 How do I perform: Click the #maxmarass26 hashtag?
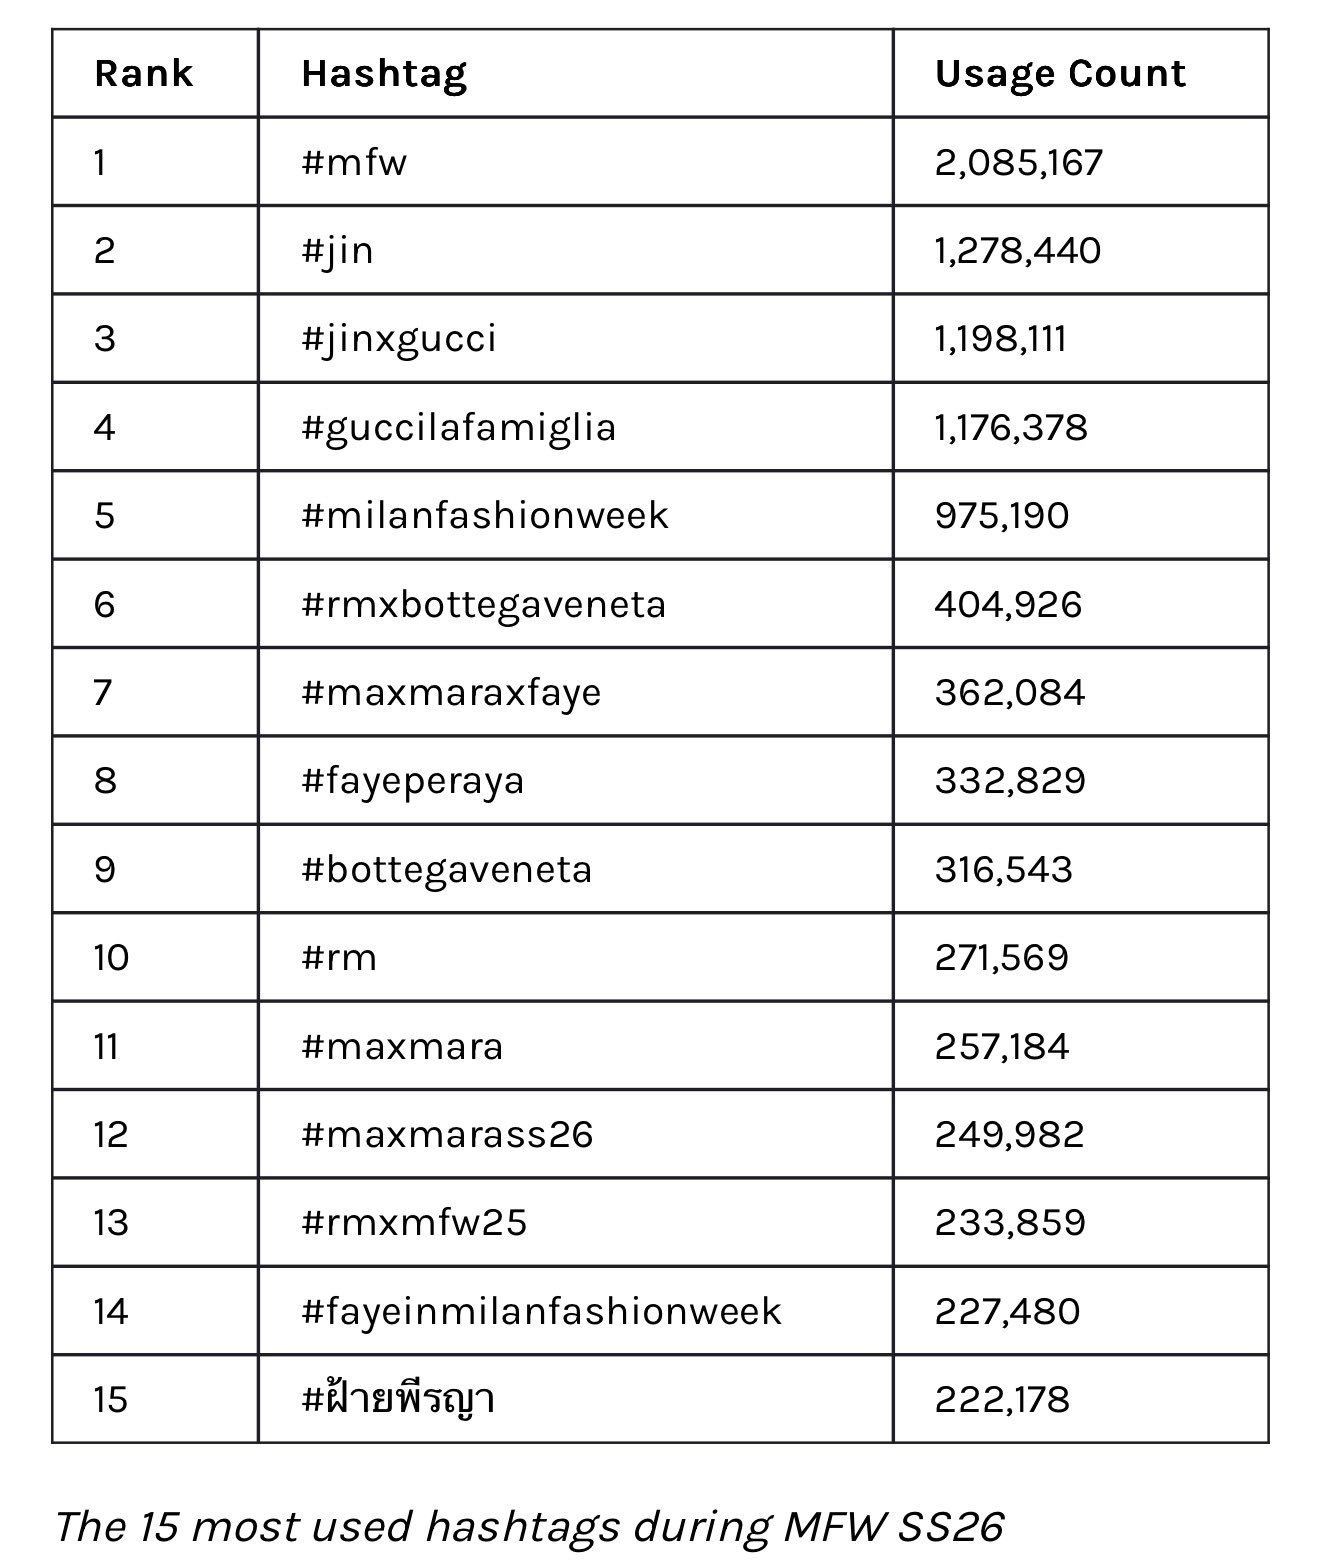click(447, 1134)
